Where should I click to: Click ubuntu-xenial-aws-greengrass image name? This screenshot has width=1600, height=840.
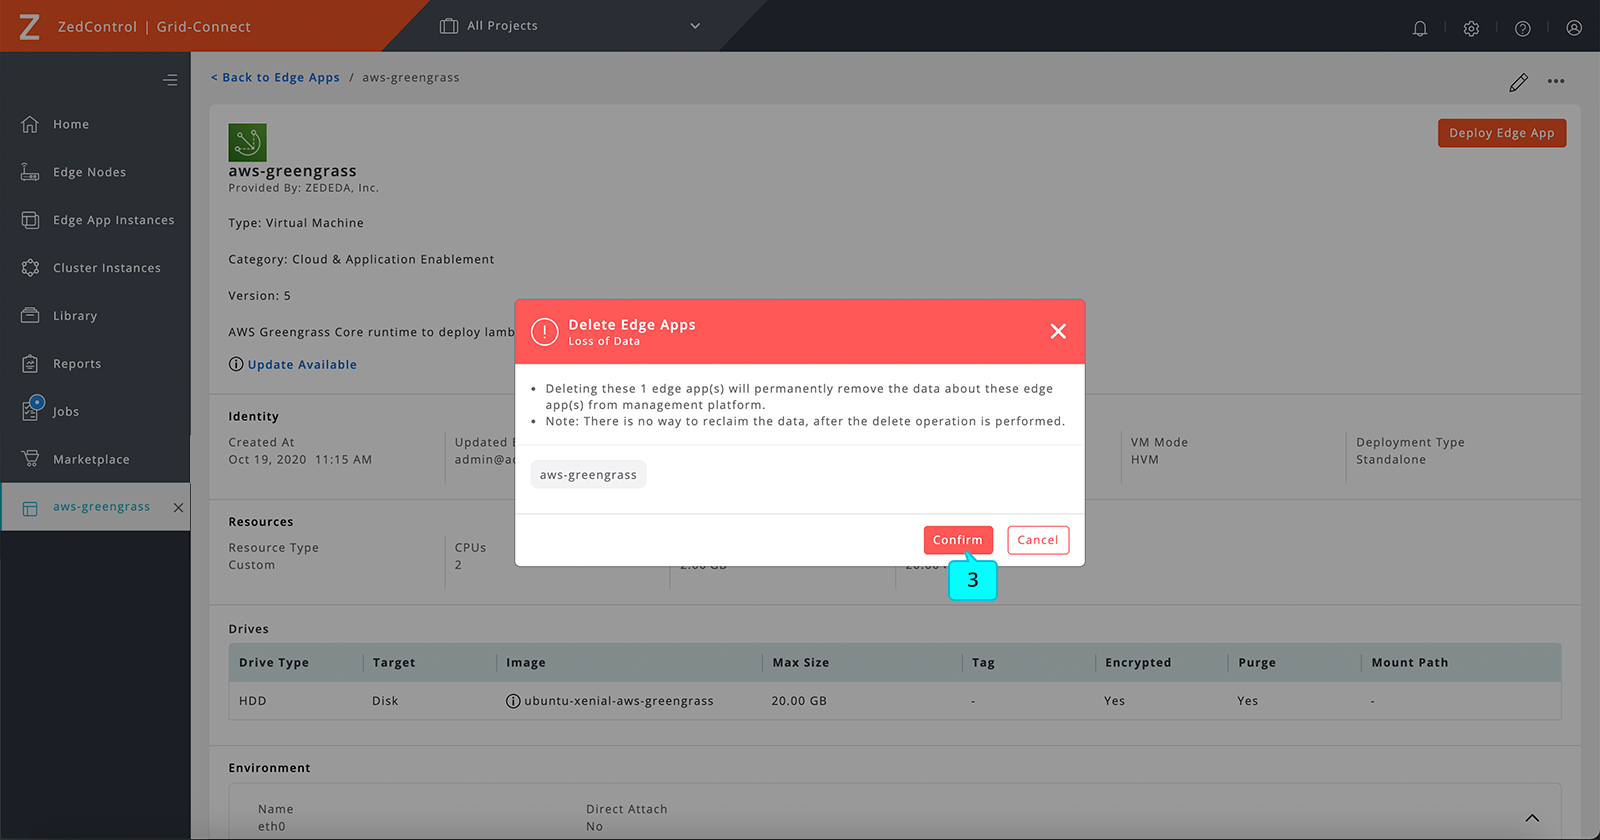pos(619,701)
